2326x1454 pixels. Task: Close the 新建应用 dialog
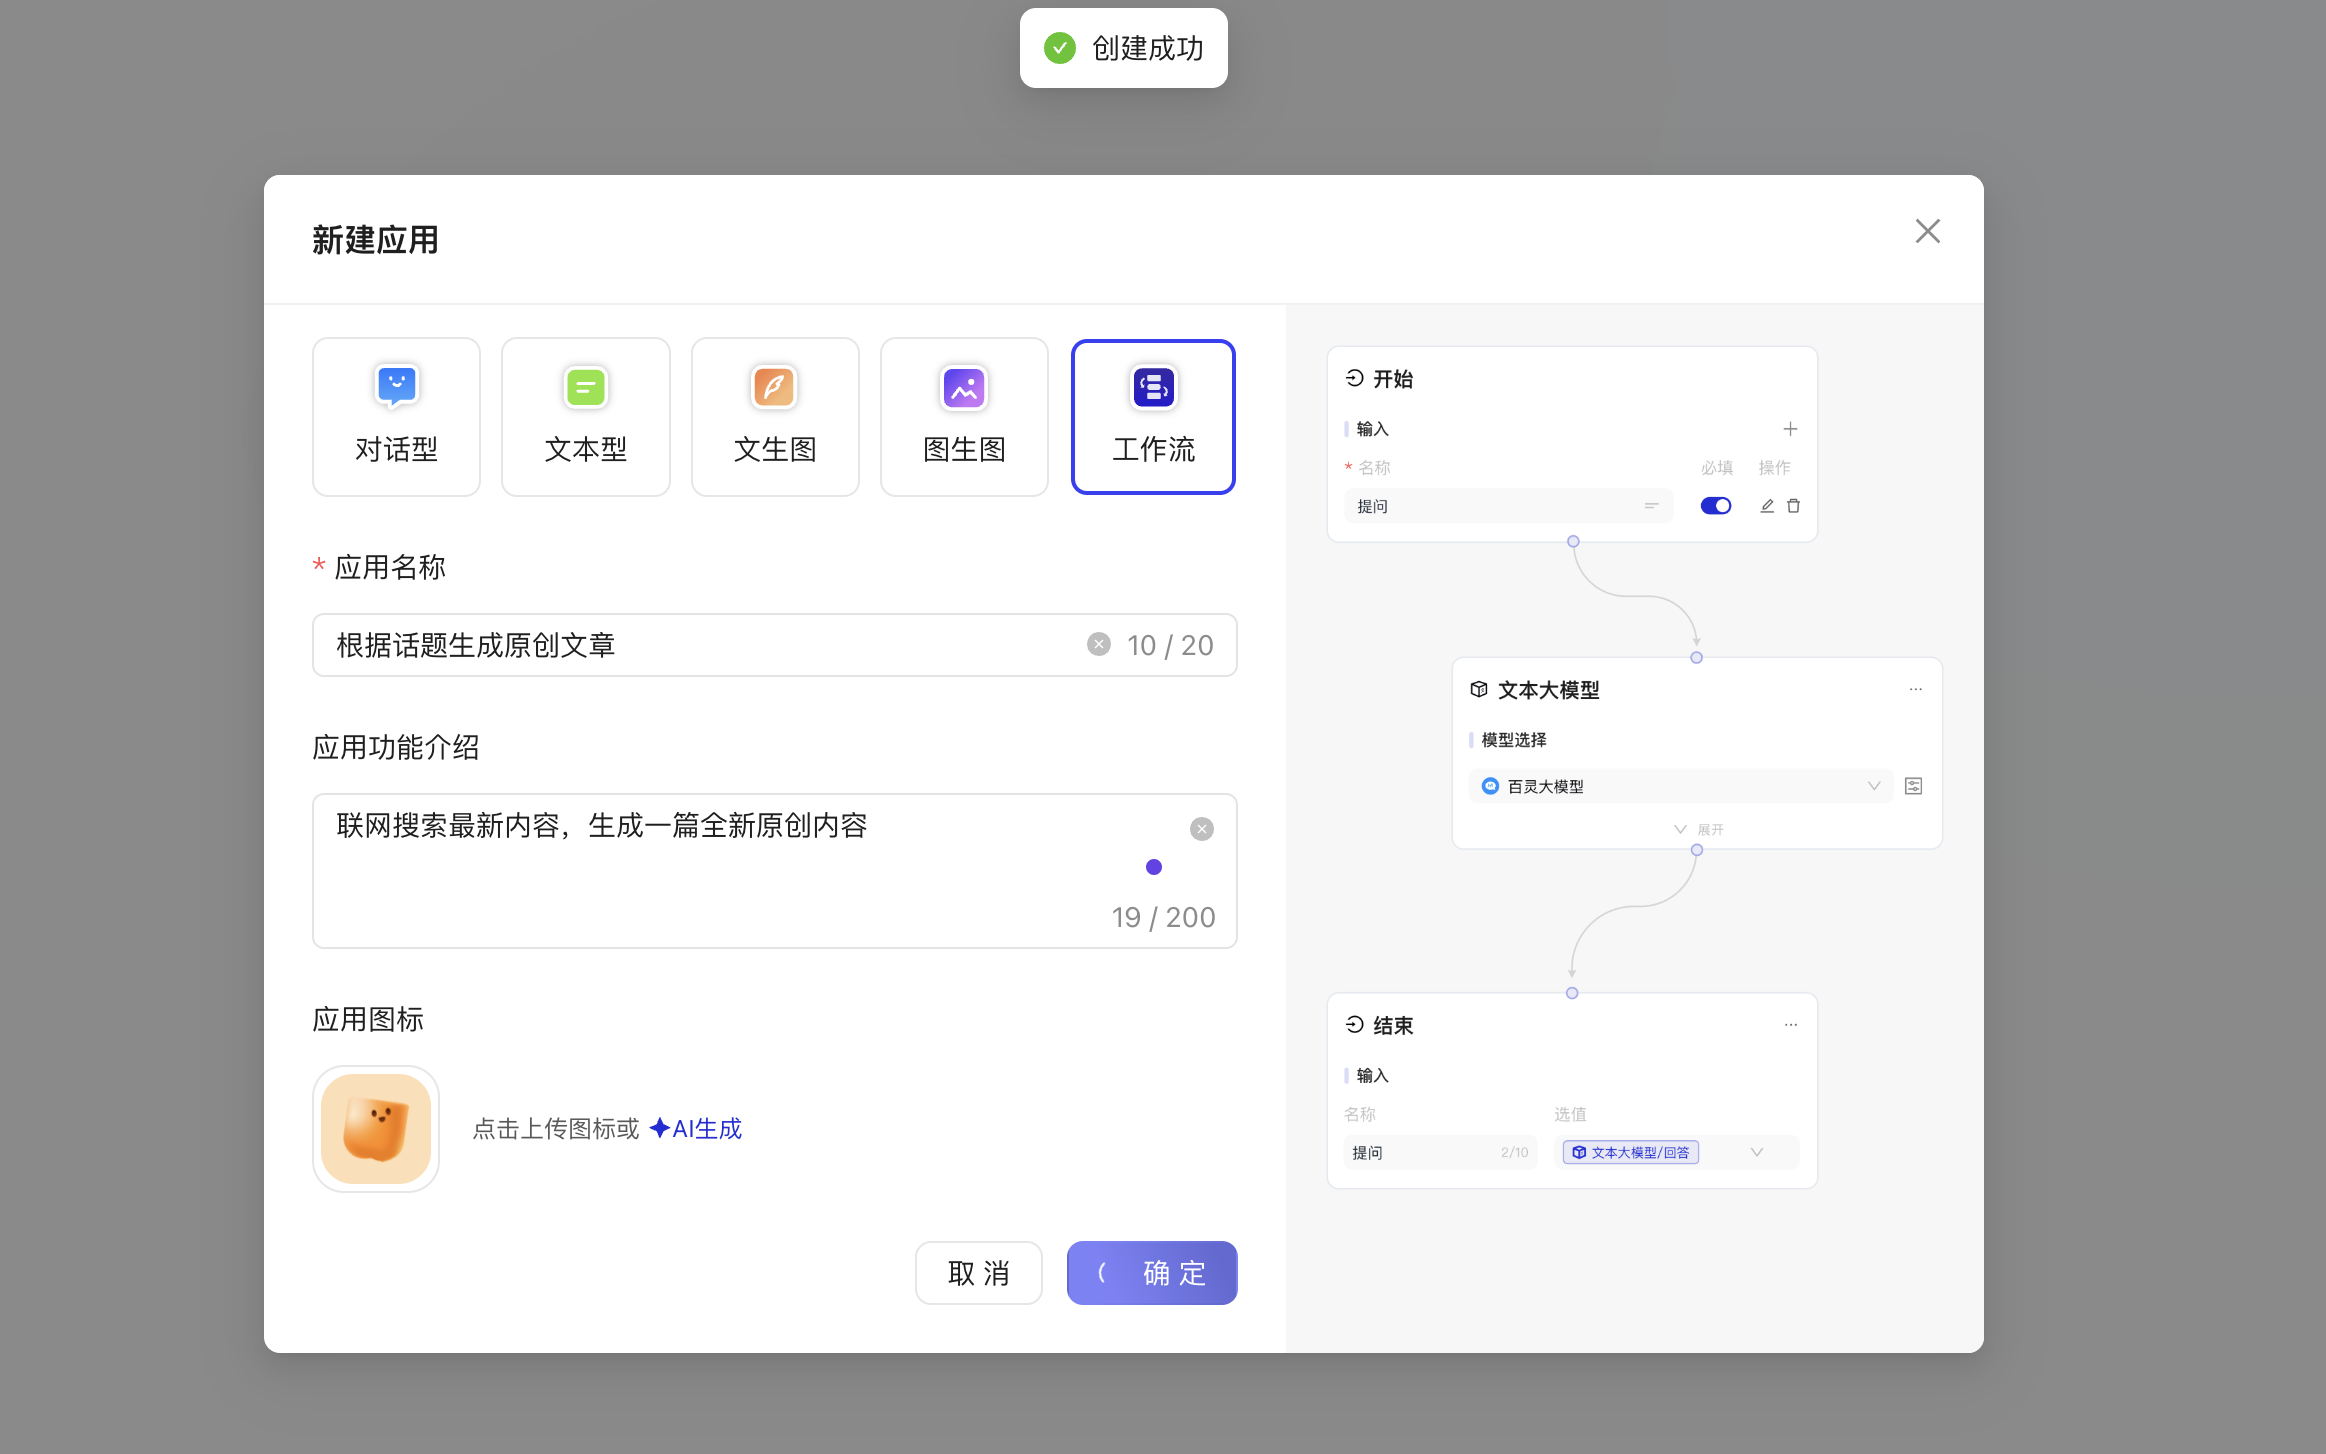tap(1927, 231)
